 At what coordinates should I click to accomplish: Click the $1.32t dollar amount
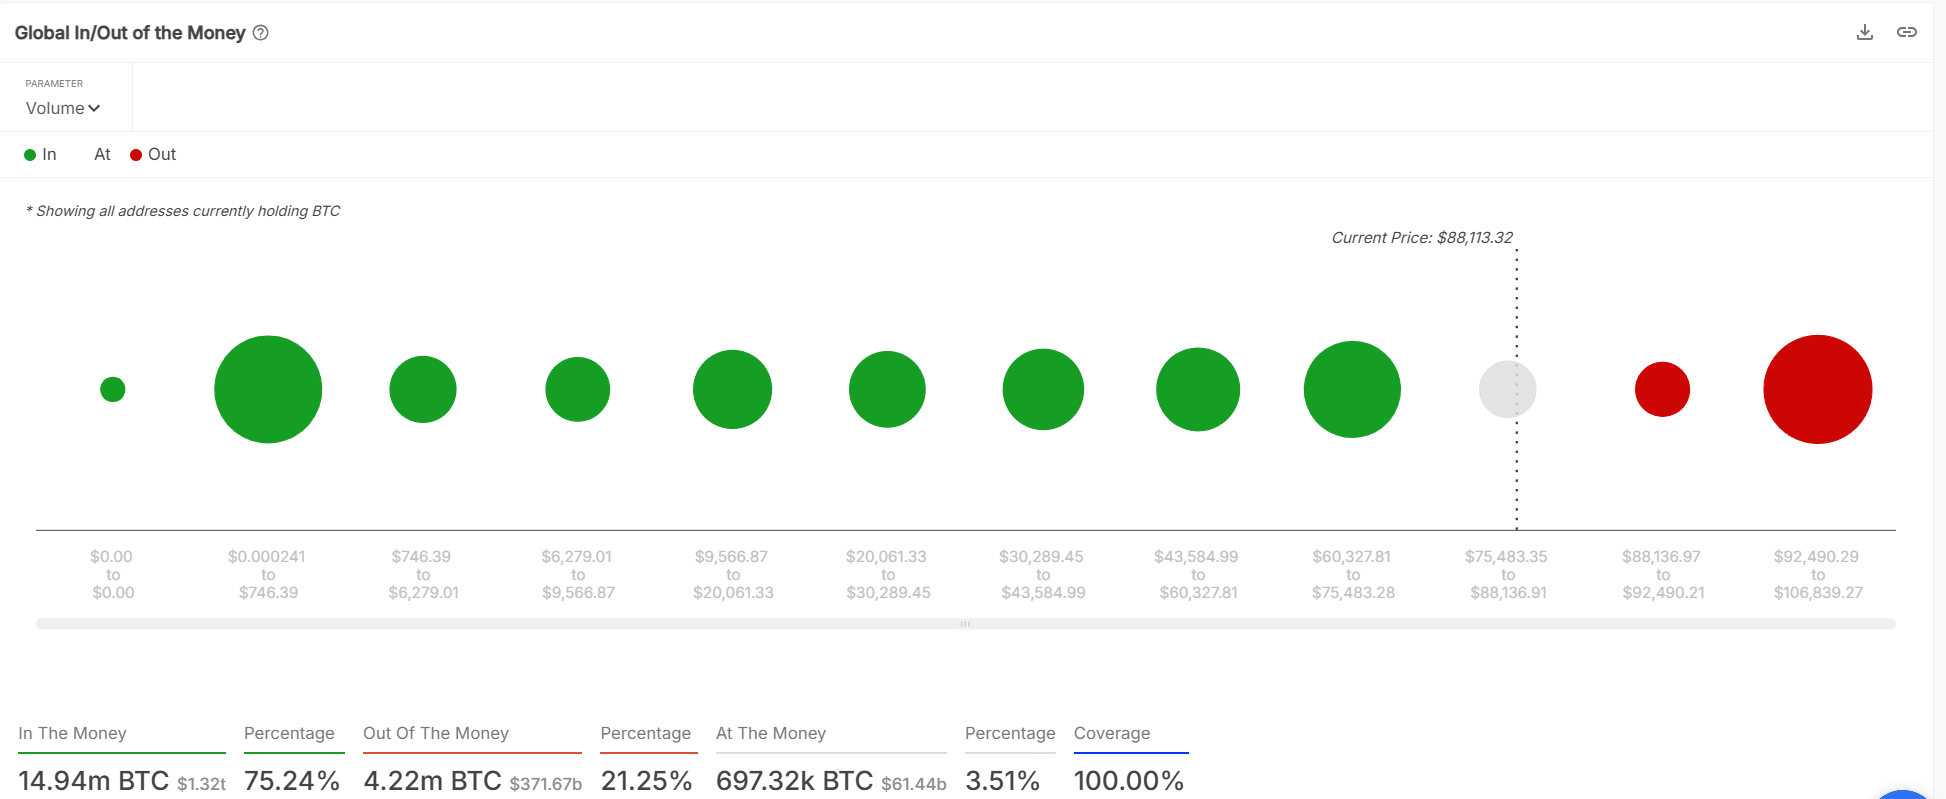click(x=202, y=784)
